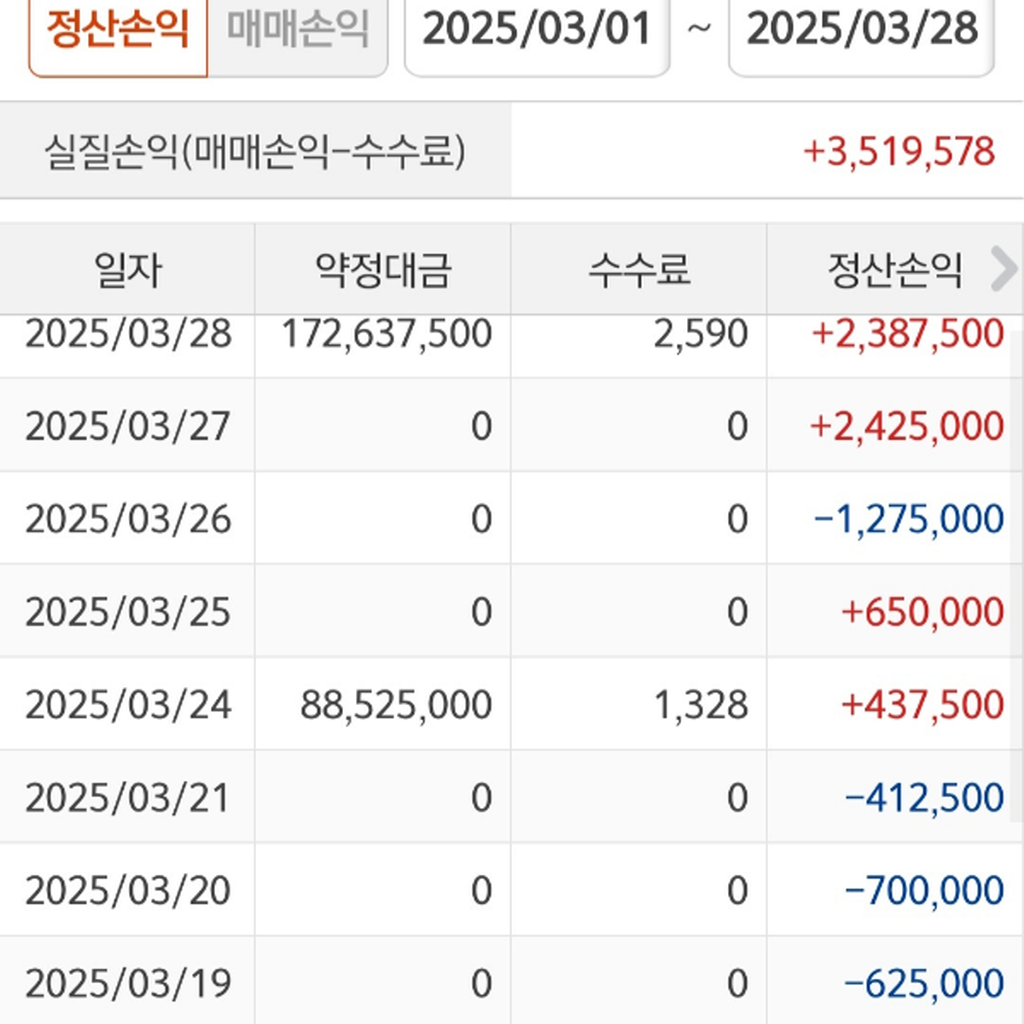Click the 약정대금 column header
Image resolution: width=1024 pixels, height=1024 pixels.
383,269
